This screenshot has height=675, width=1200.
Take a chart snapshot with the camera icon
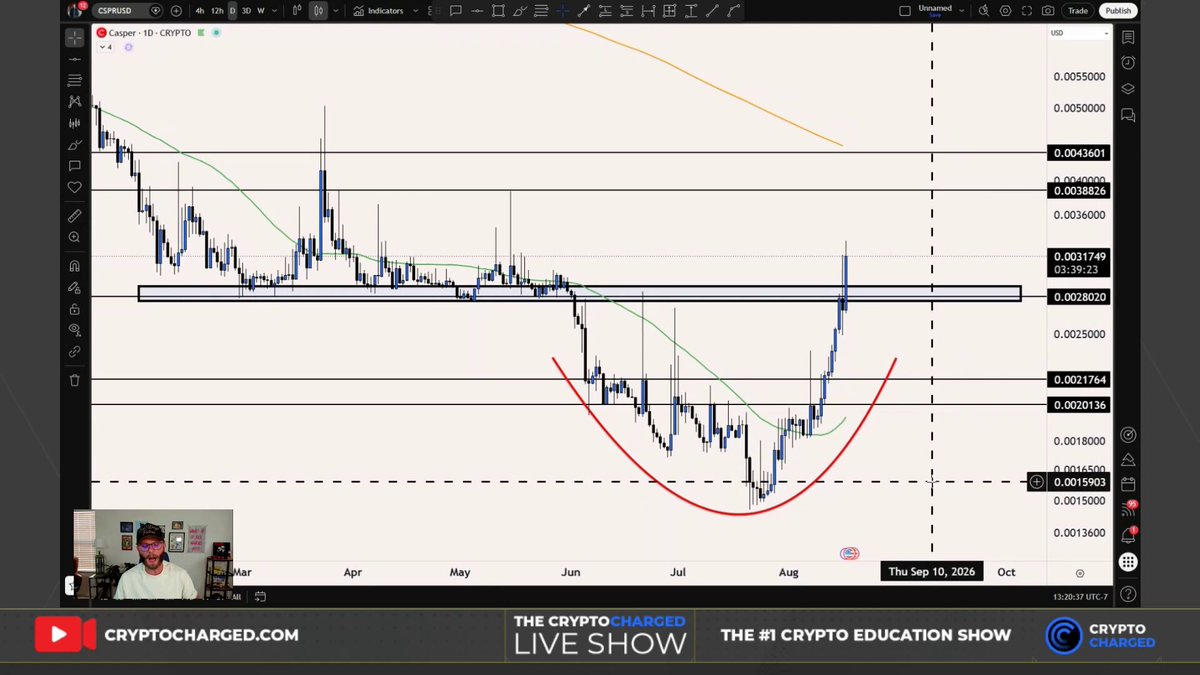pos(1047,11)
